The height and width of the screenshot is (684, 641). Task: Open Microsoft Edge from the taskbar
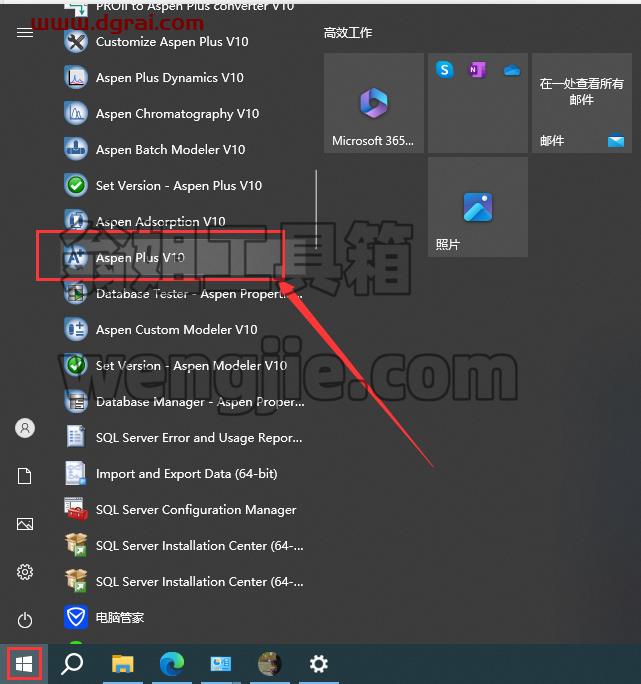tap(172, 664)
